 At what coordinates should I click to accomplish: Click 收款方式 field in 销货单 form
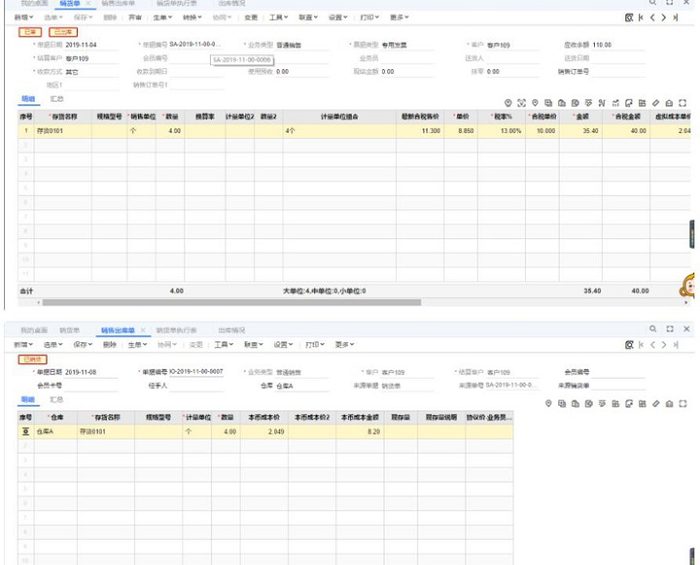click(x=92, y=72)
